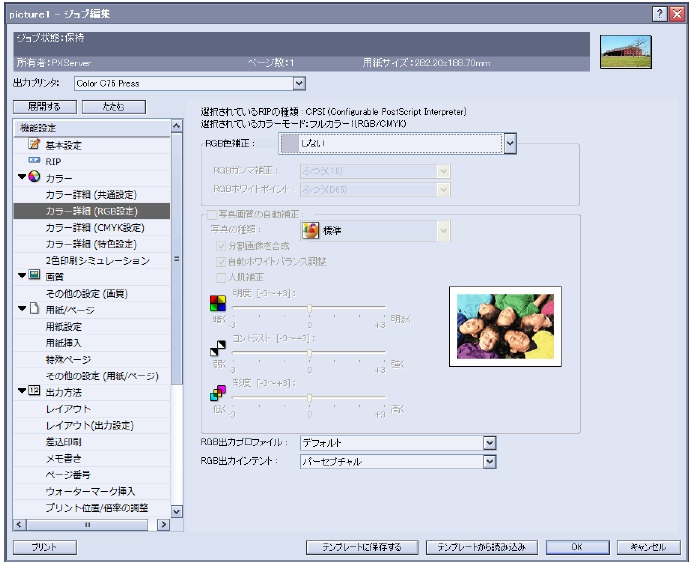This screenshot has width=692, height=565.
Task: Open the RGB出力インテント dropdown
Action: click(x=489, y=461)
